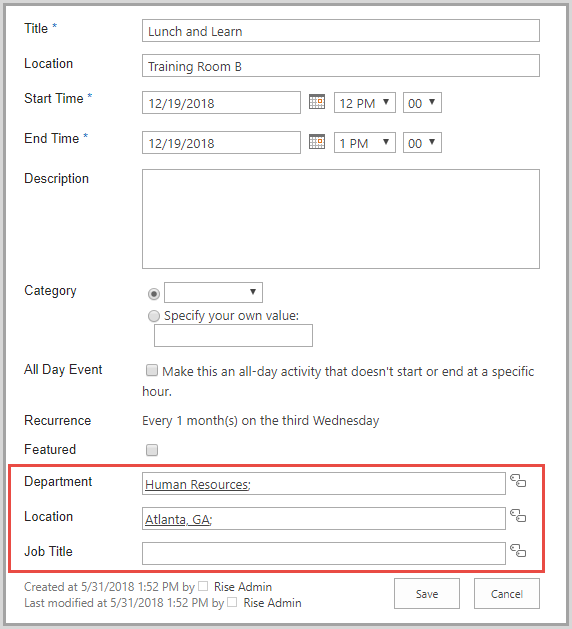
Task: Open the Start Time calendar date picker
Action: [x=317, y=102]
